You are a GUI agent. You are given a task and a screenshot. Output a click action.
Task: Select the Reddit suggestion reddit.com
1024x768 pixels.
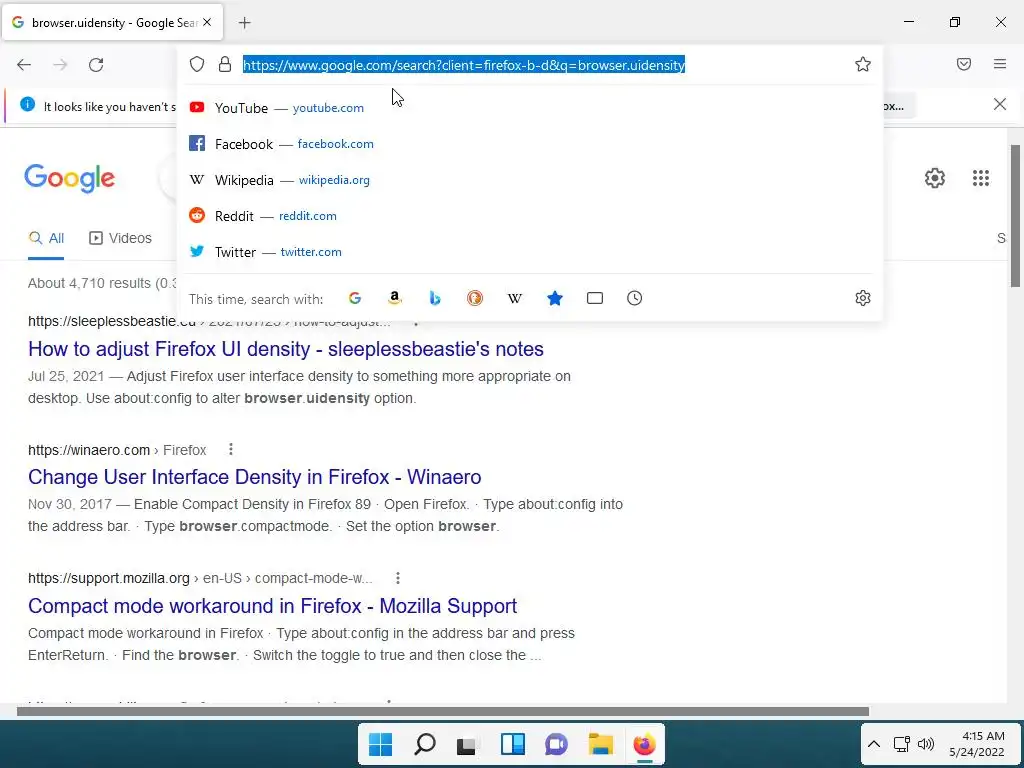[529, 216]
